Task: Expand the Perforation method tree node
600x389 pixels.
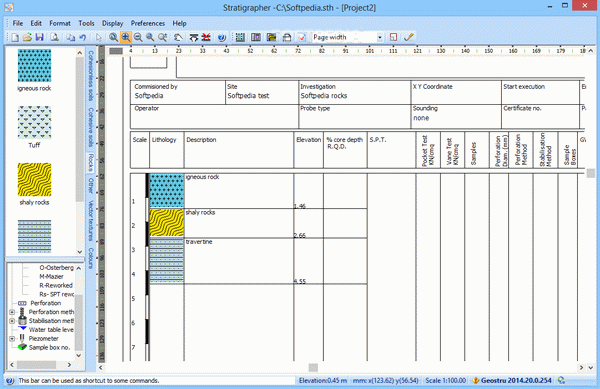Action: pos(12,312)
